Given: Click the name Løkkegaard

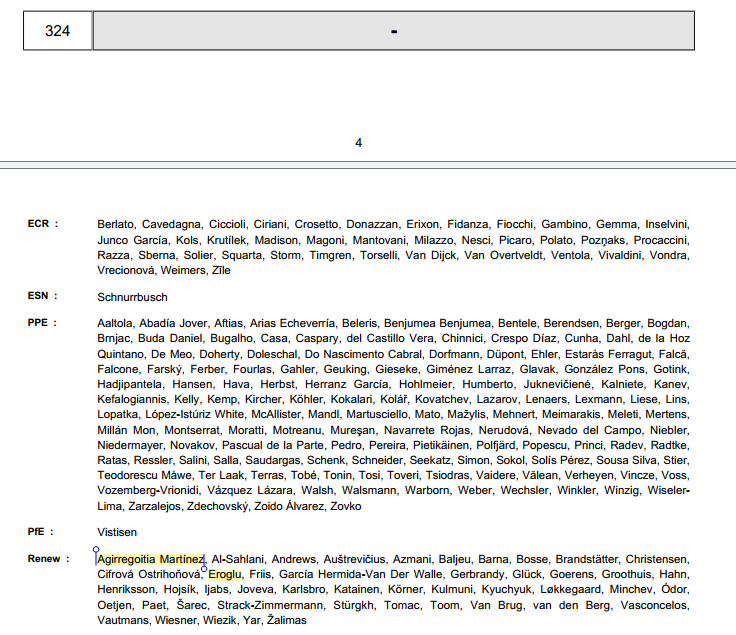Looking at the screenshot, I should [x=570, y=589].
